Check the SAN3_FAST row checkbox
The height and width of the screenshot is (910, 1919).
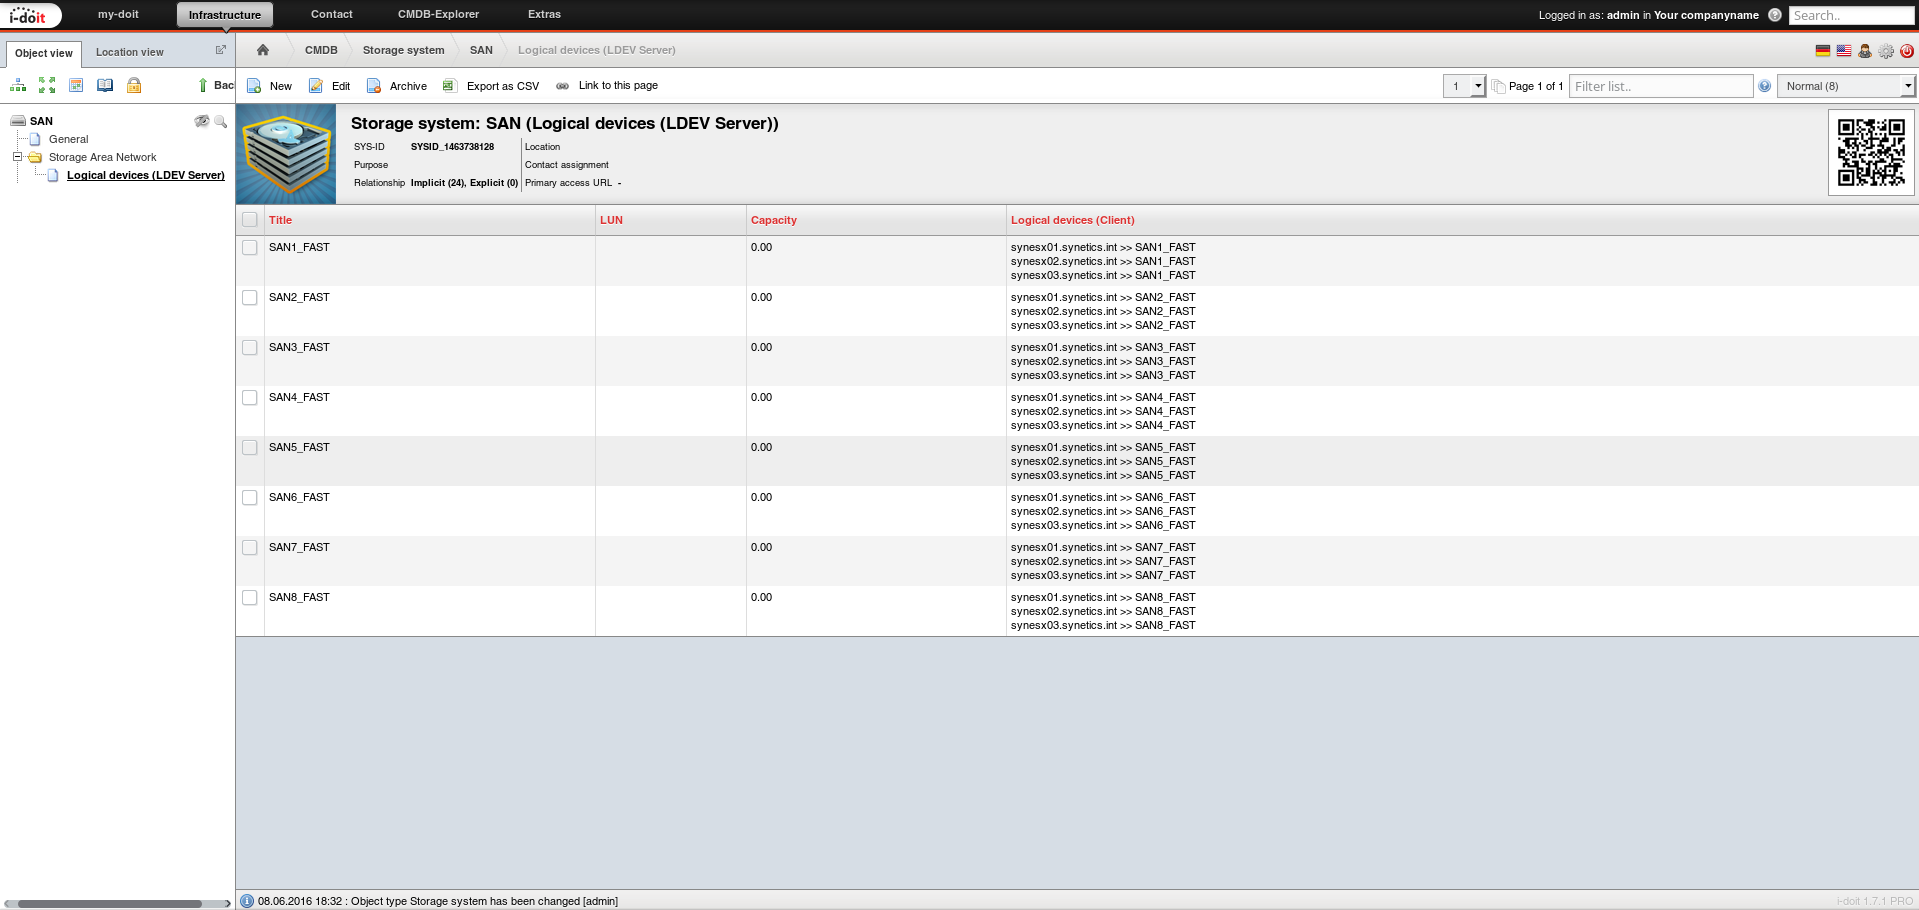pos(250,347)
